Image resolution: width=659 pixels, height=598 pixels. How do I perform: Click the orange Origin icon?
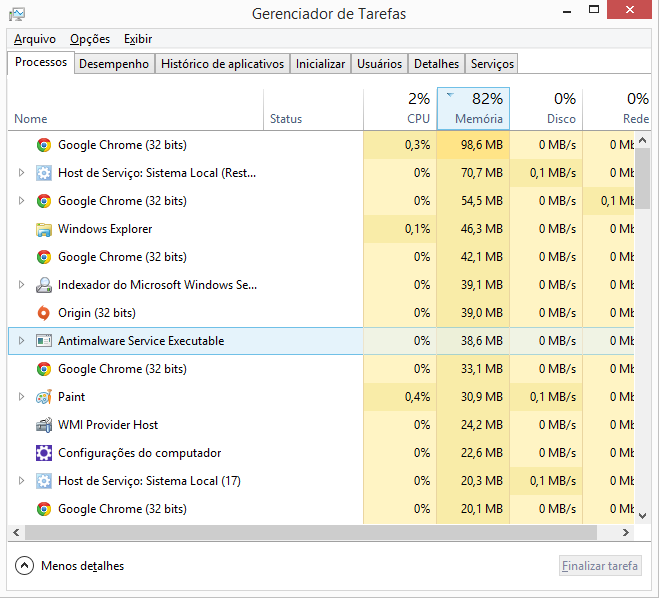tap(44, 313)
